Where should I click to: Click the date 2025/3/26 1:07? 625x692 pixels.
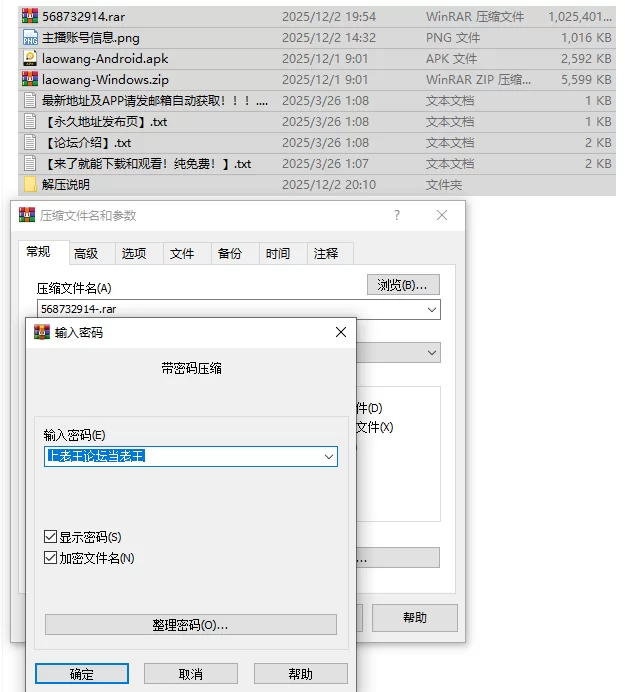(x=325, y=164)
